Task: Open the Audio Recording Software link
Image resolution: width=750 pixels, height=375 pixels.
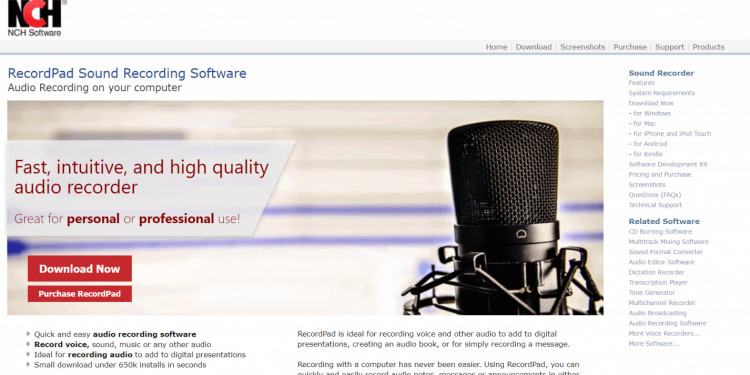Action: pyautogui.click(x=667, y=323)
